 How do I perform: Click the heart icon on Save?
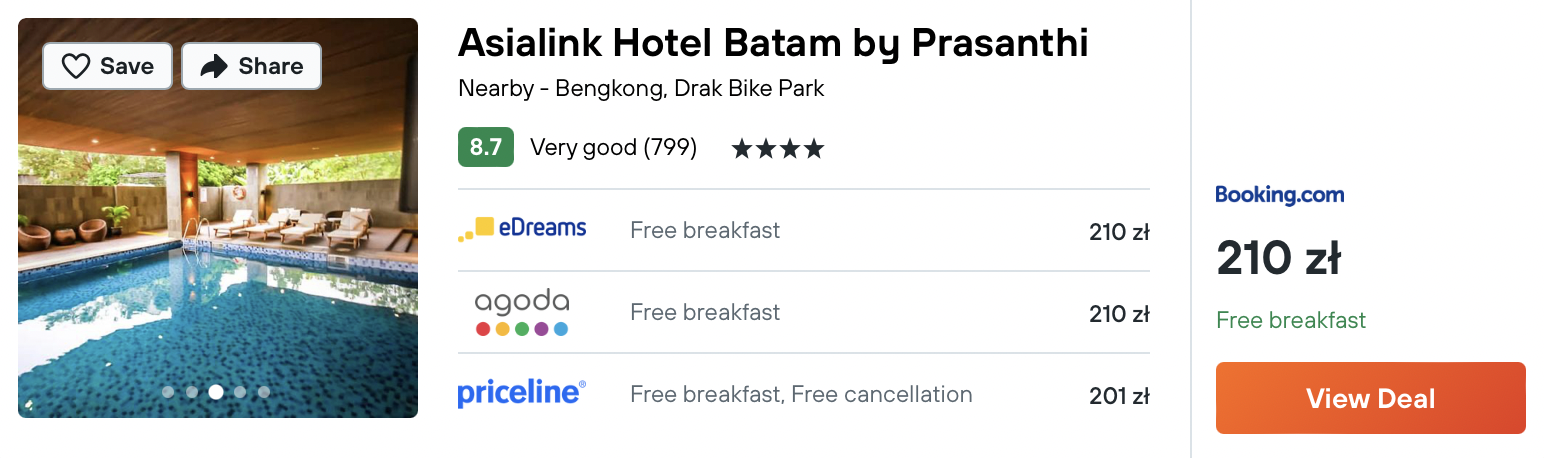point(76,66)
